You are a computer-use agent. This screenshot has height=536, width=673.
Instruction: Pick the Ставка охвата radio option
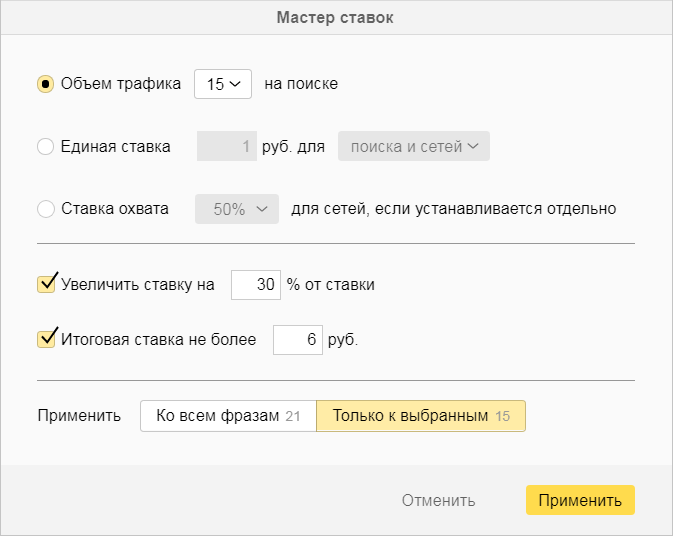(45, 210)
